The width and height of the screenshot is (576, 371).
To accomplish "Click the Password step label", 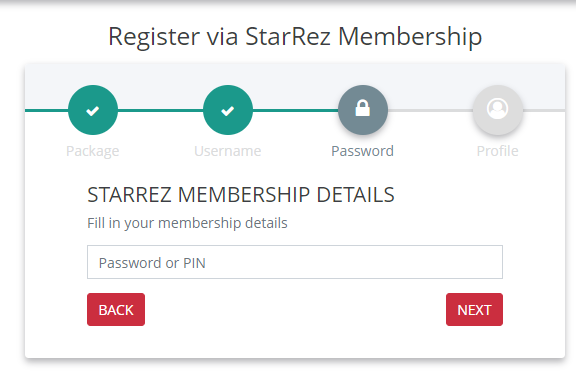I will tap(363, 151).
